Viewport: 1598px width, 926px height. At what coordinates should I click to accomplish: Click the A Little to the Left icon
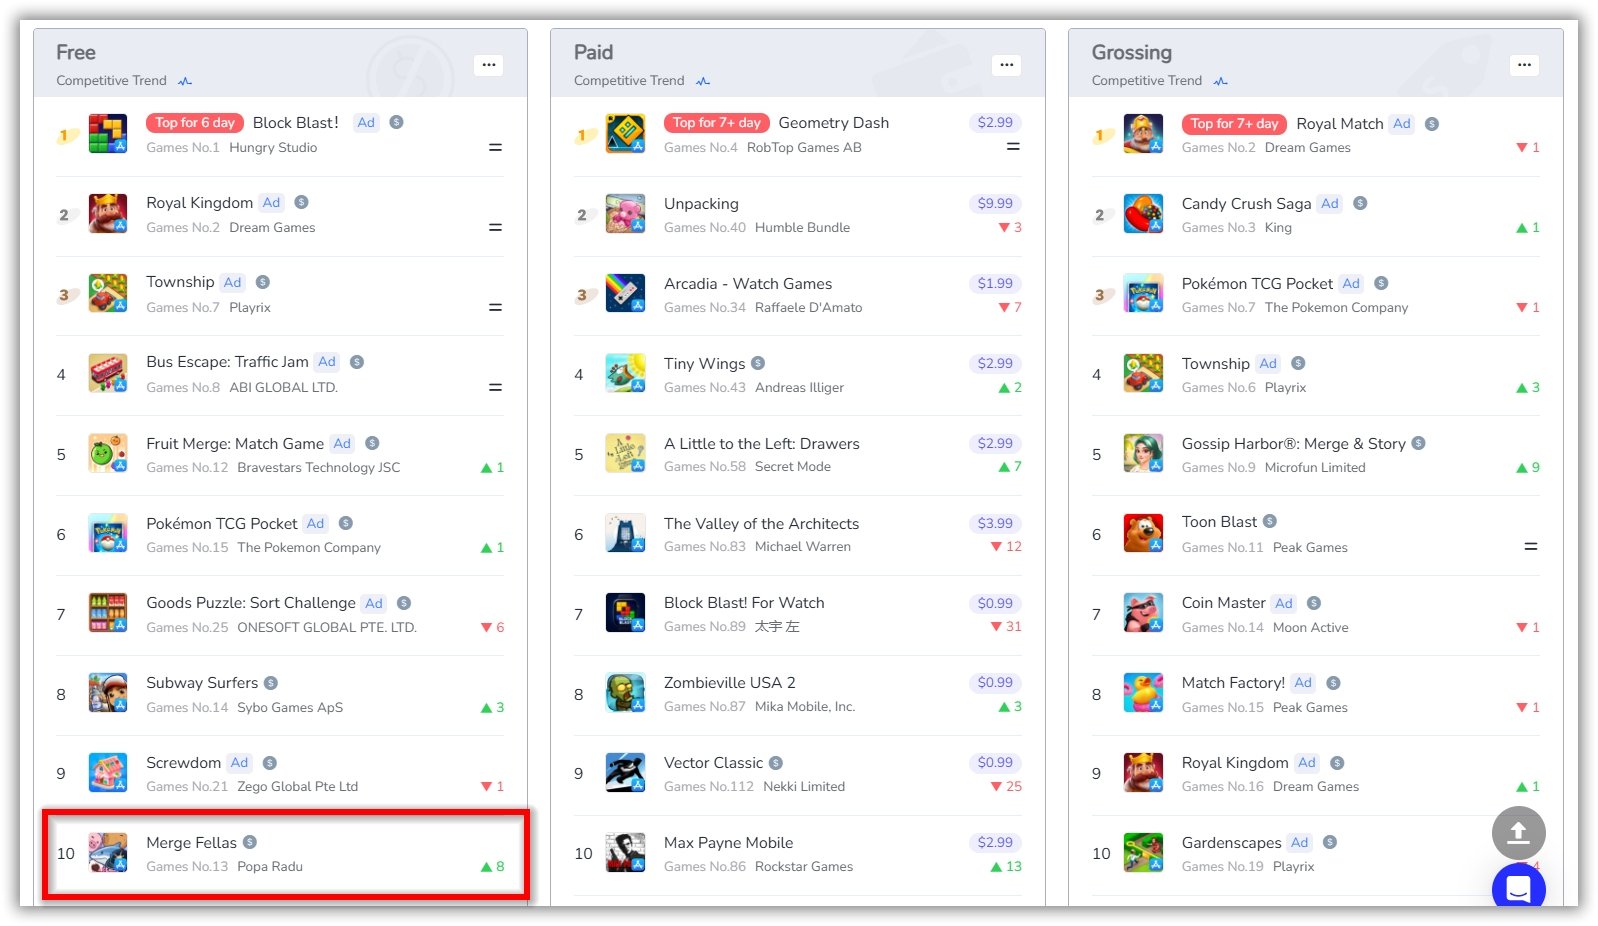pyautogui.click(x=626, y=454)
